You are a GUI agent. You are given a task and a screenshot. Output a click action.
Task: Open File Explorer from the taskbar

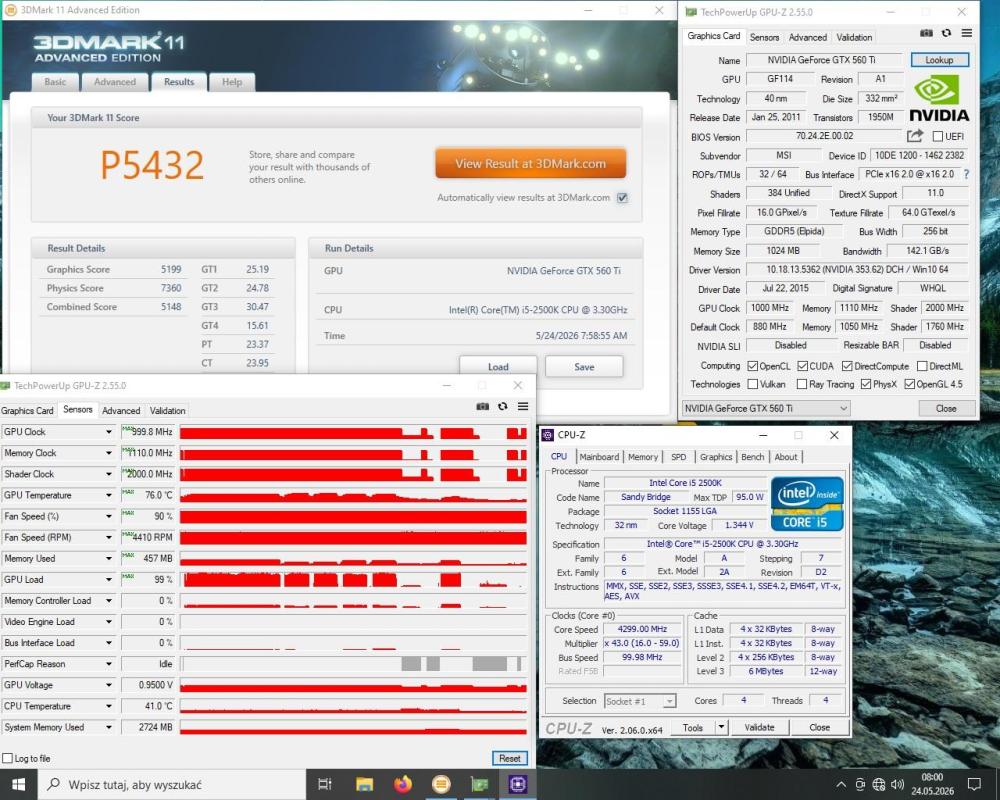point(364,784)
